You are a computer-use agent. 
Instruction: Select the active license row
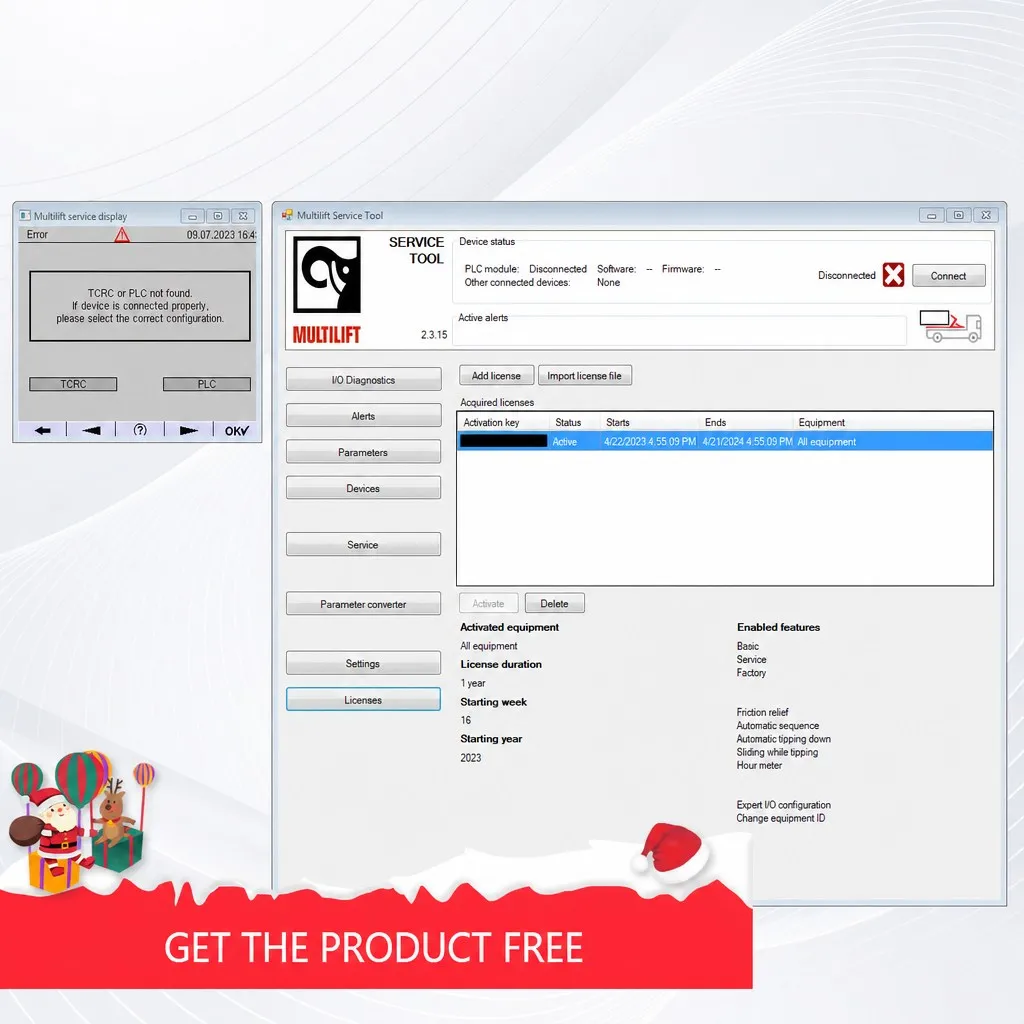click(725, 441)
